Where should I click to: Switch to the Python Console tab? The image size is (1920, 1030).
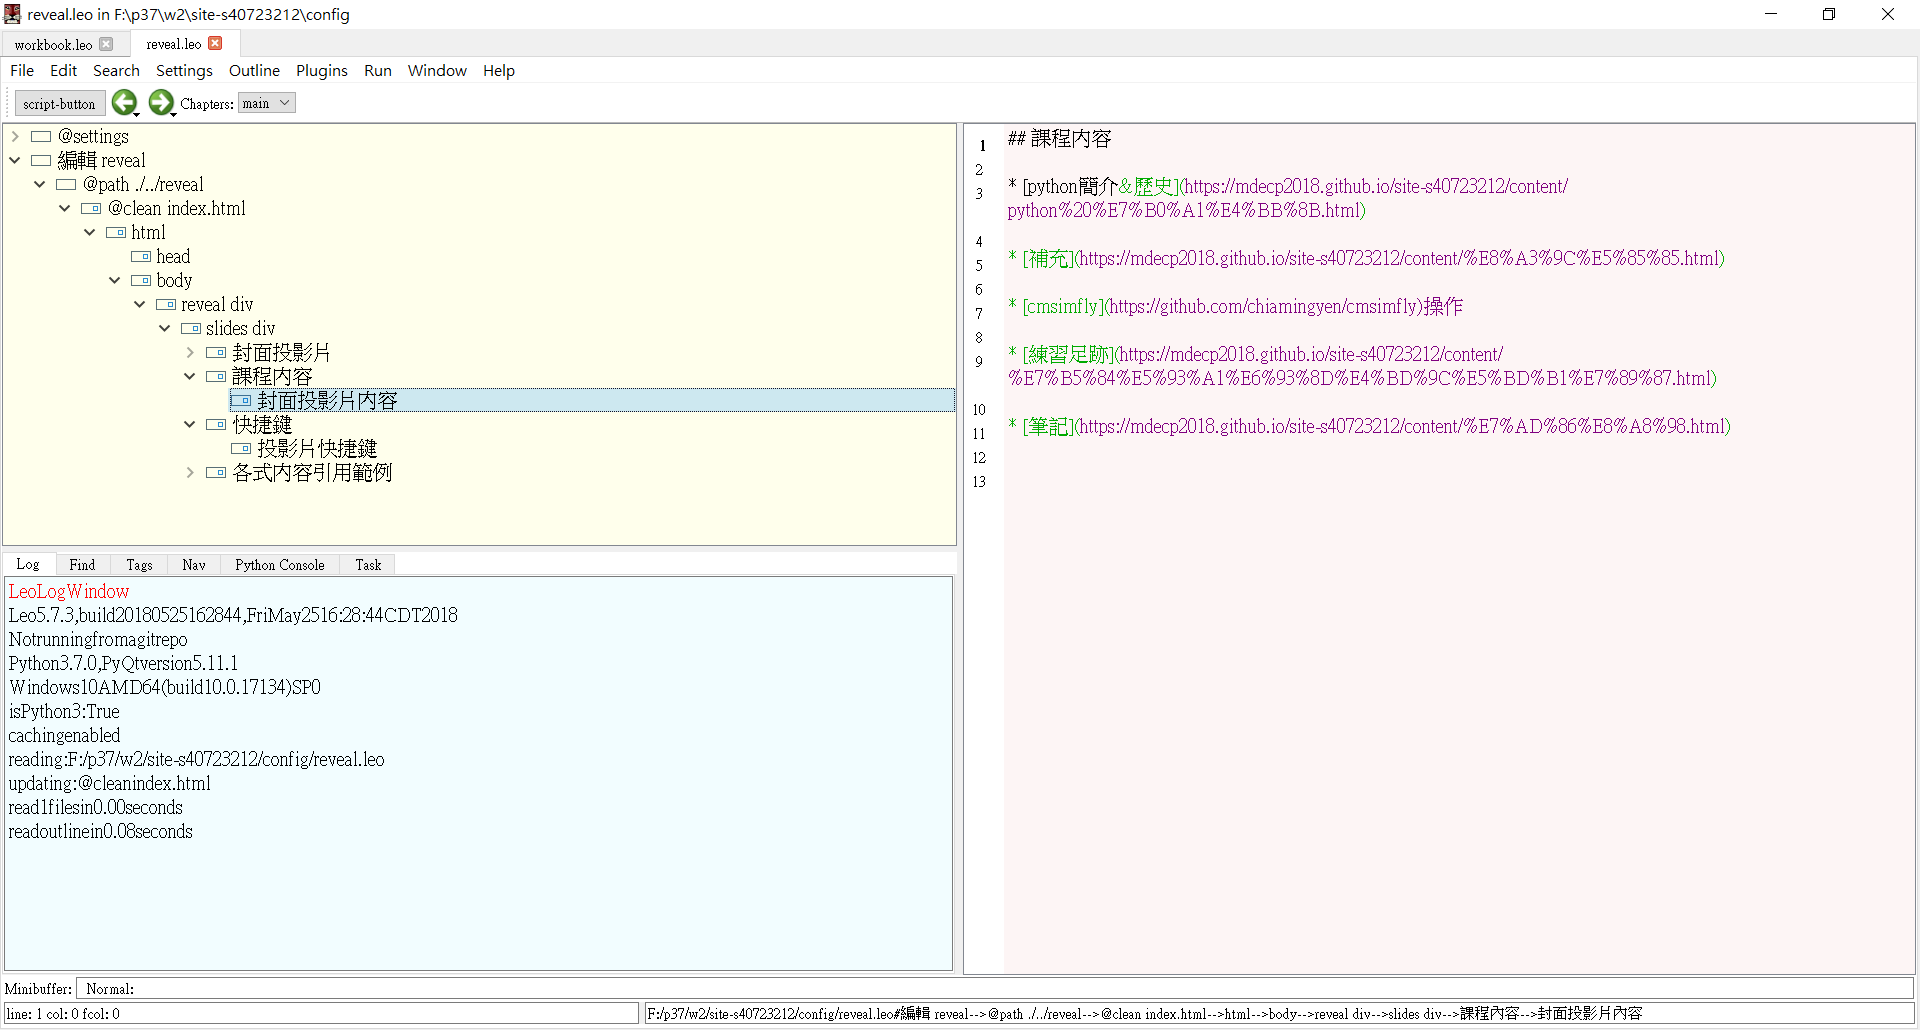[279, 565]
